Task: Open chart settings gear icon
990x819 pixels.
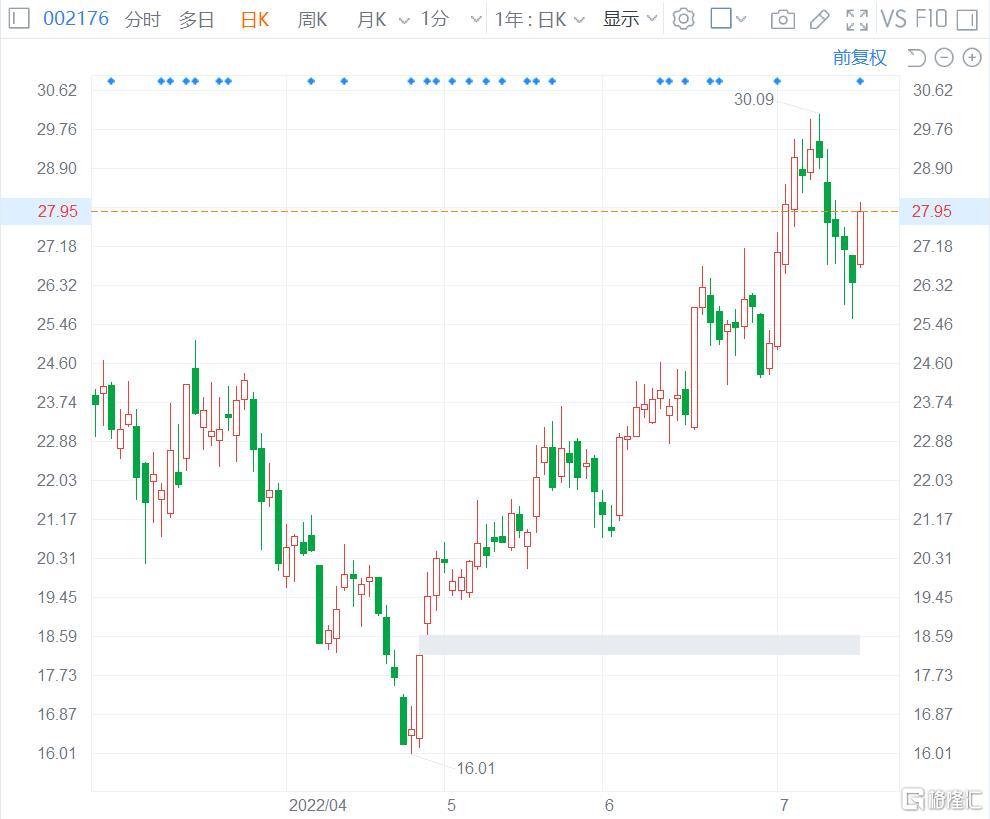Action: click(683, 19)
